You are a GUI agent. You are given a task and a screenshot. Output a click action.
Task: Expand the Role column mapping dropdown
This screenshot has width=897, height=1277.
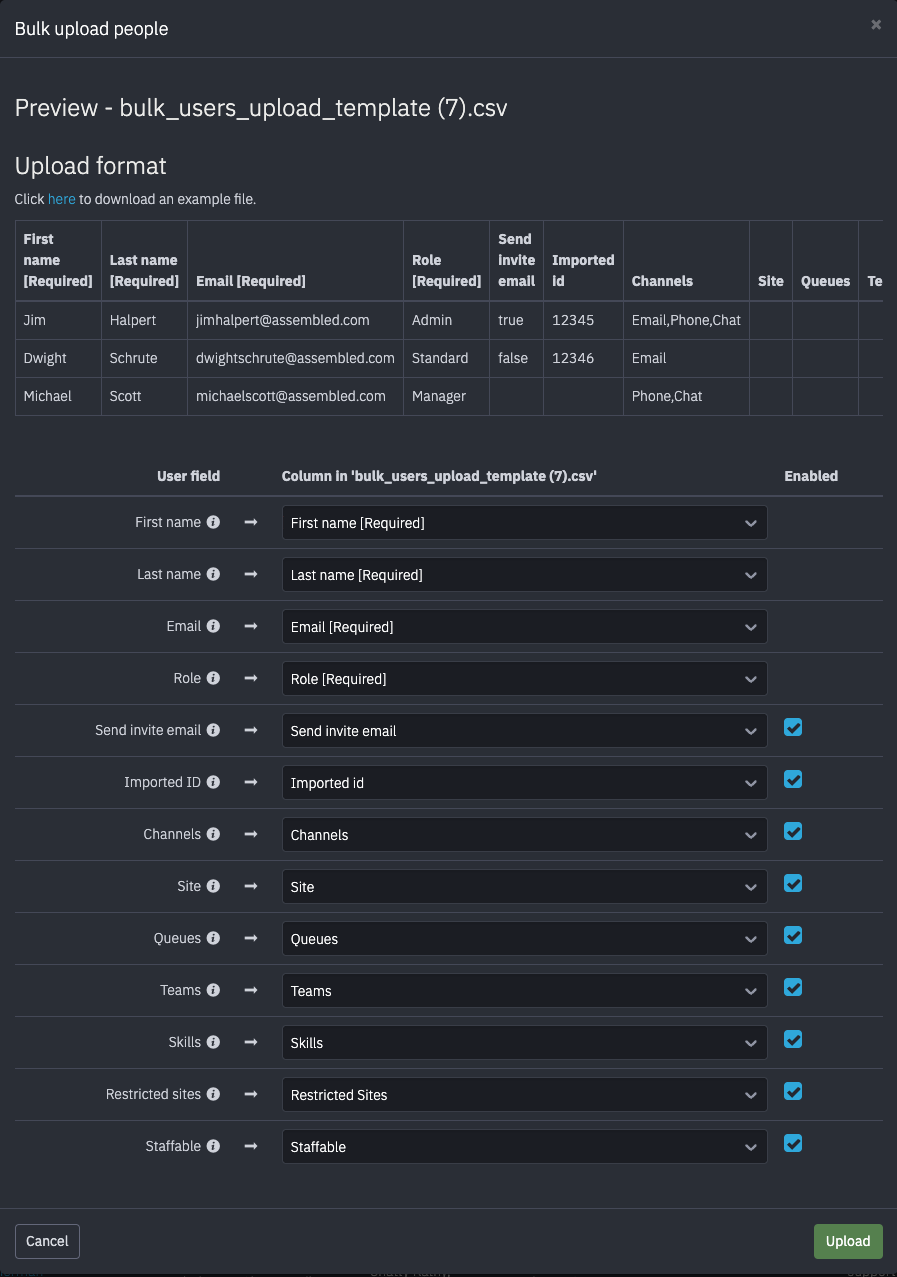[x=525, y=679]
